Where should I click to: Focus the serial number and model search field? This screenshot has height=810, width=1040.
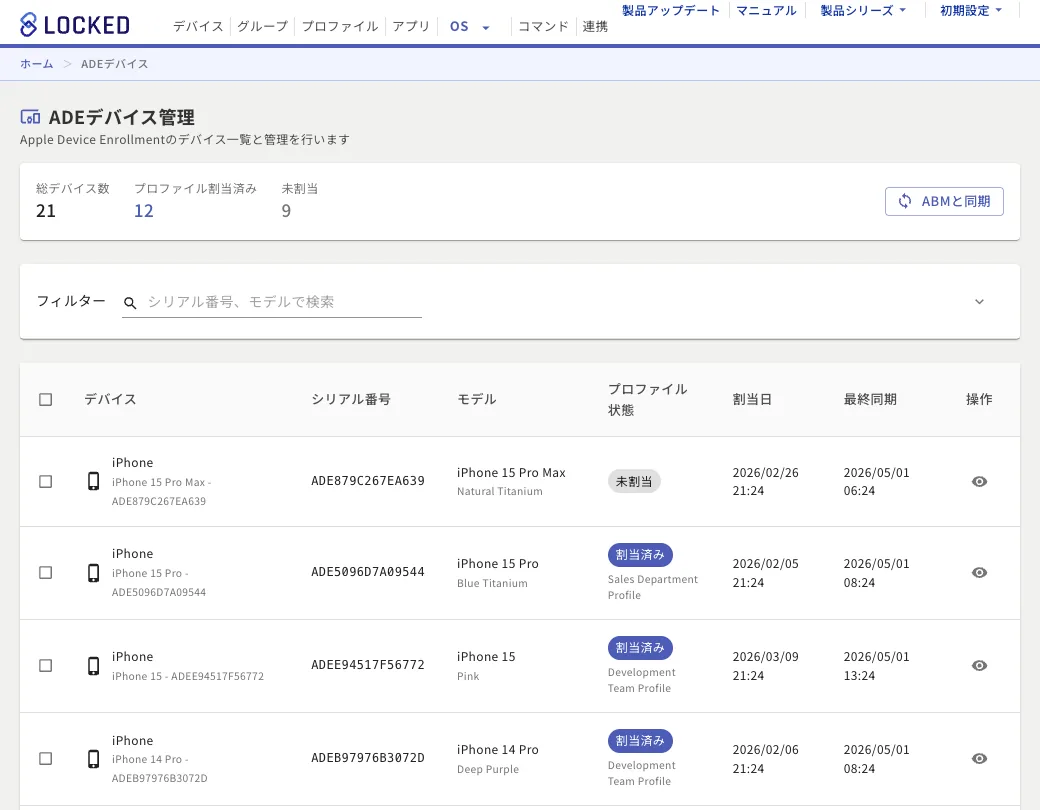tap(272, 302)
